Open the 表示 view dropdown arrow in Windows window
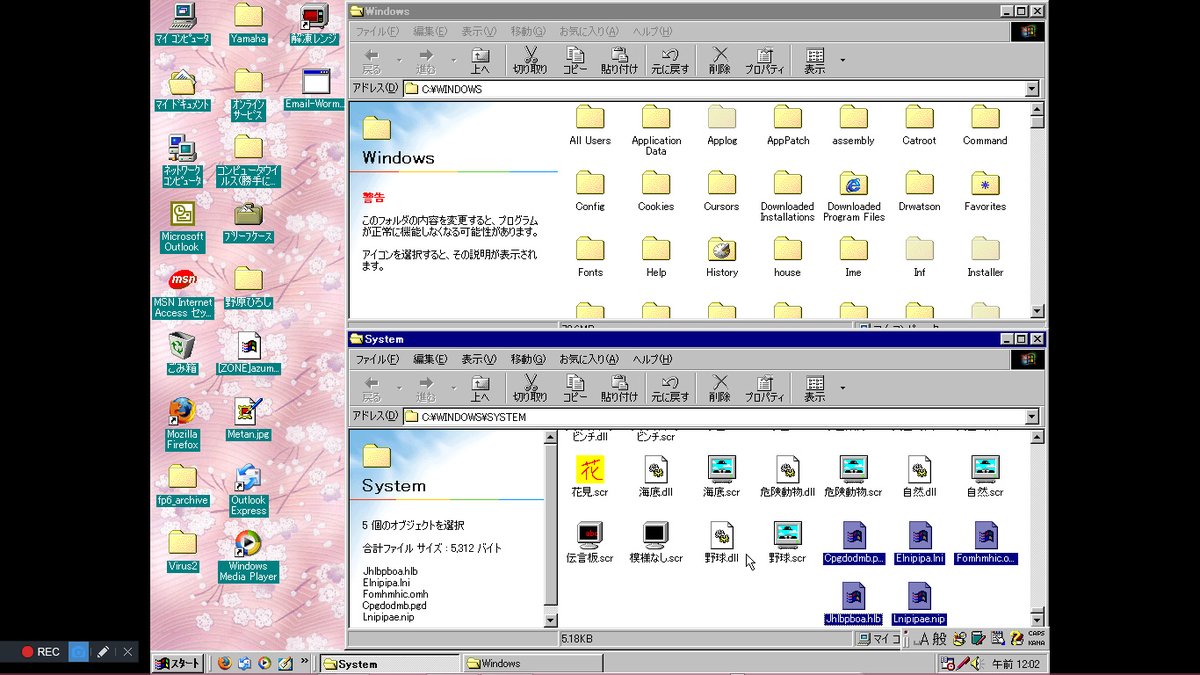The height and width of the screenshot is (675, 1200). point(842,60)
